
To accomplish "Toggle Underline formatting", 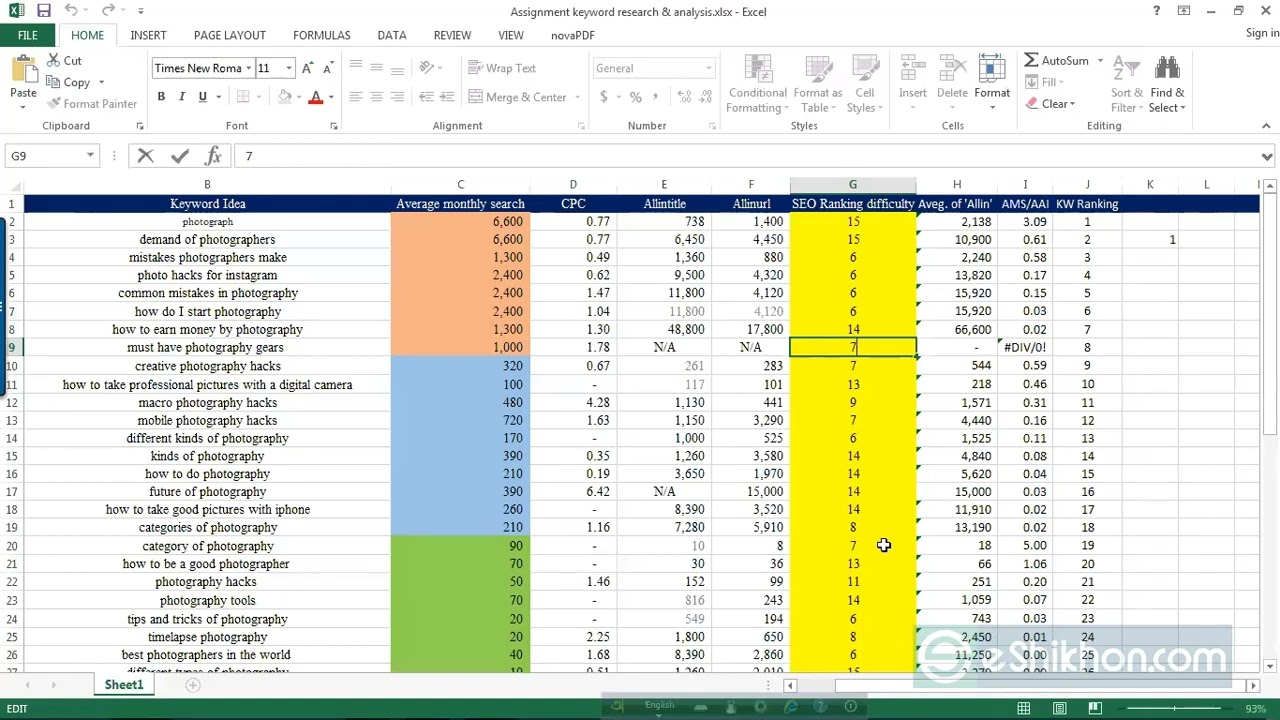I will [203, 97].
